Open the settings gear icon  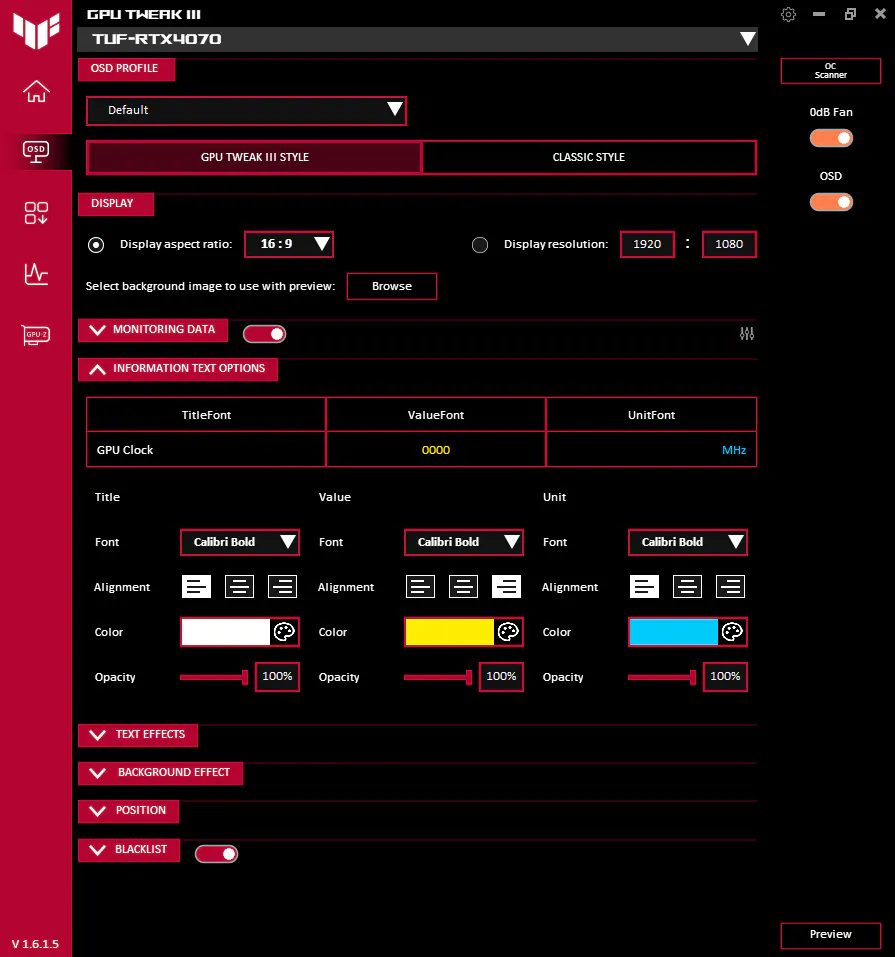(788, 14)
